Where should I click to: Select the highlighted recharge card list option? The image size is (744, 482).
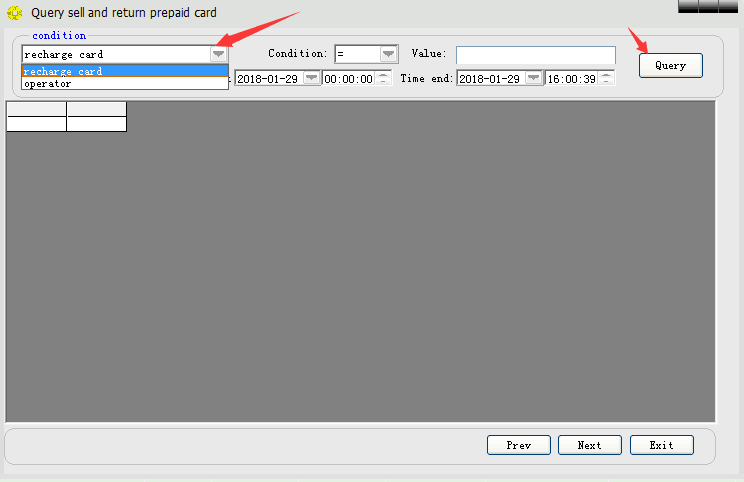(x=125, y=71)
